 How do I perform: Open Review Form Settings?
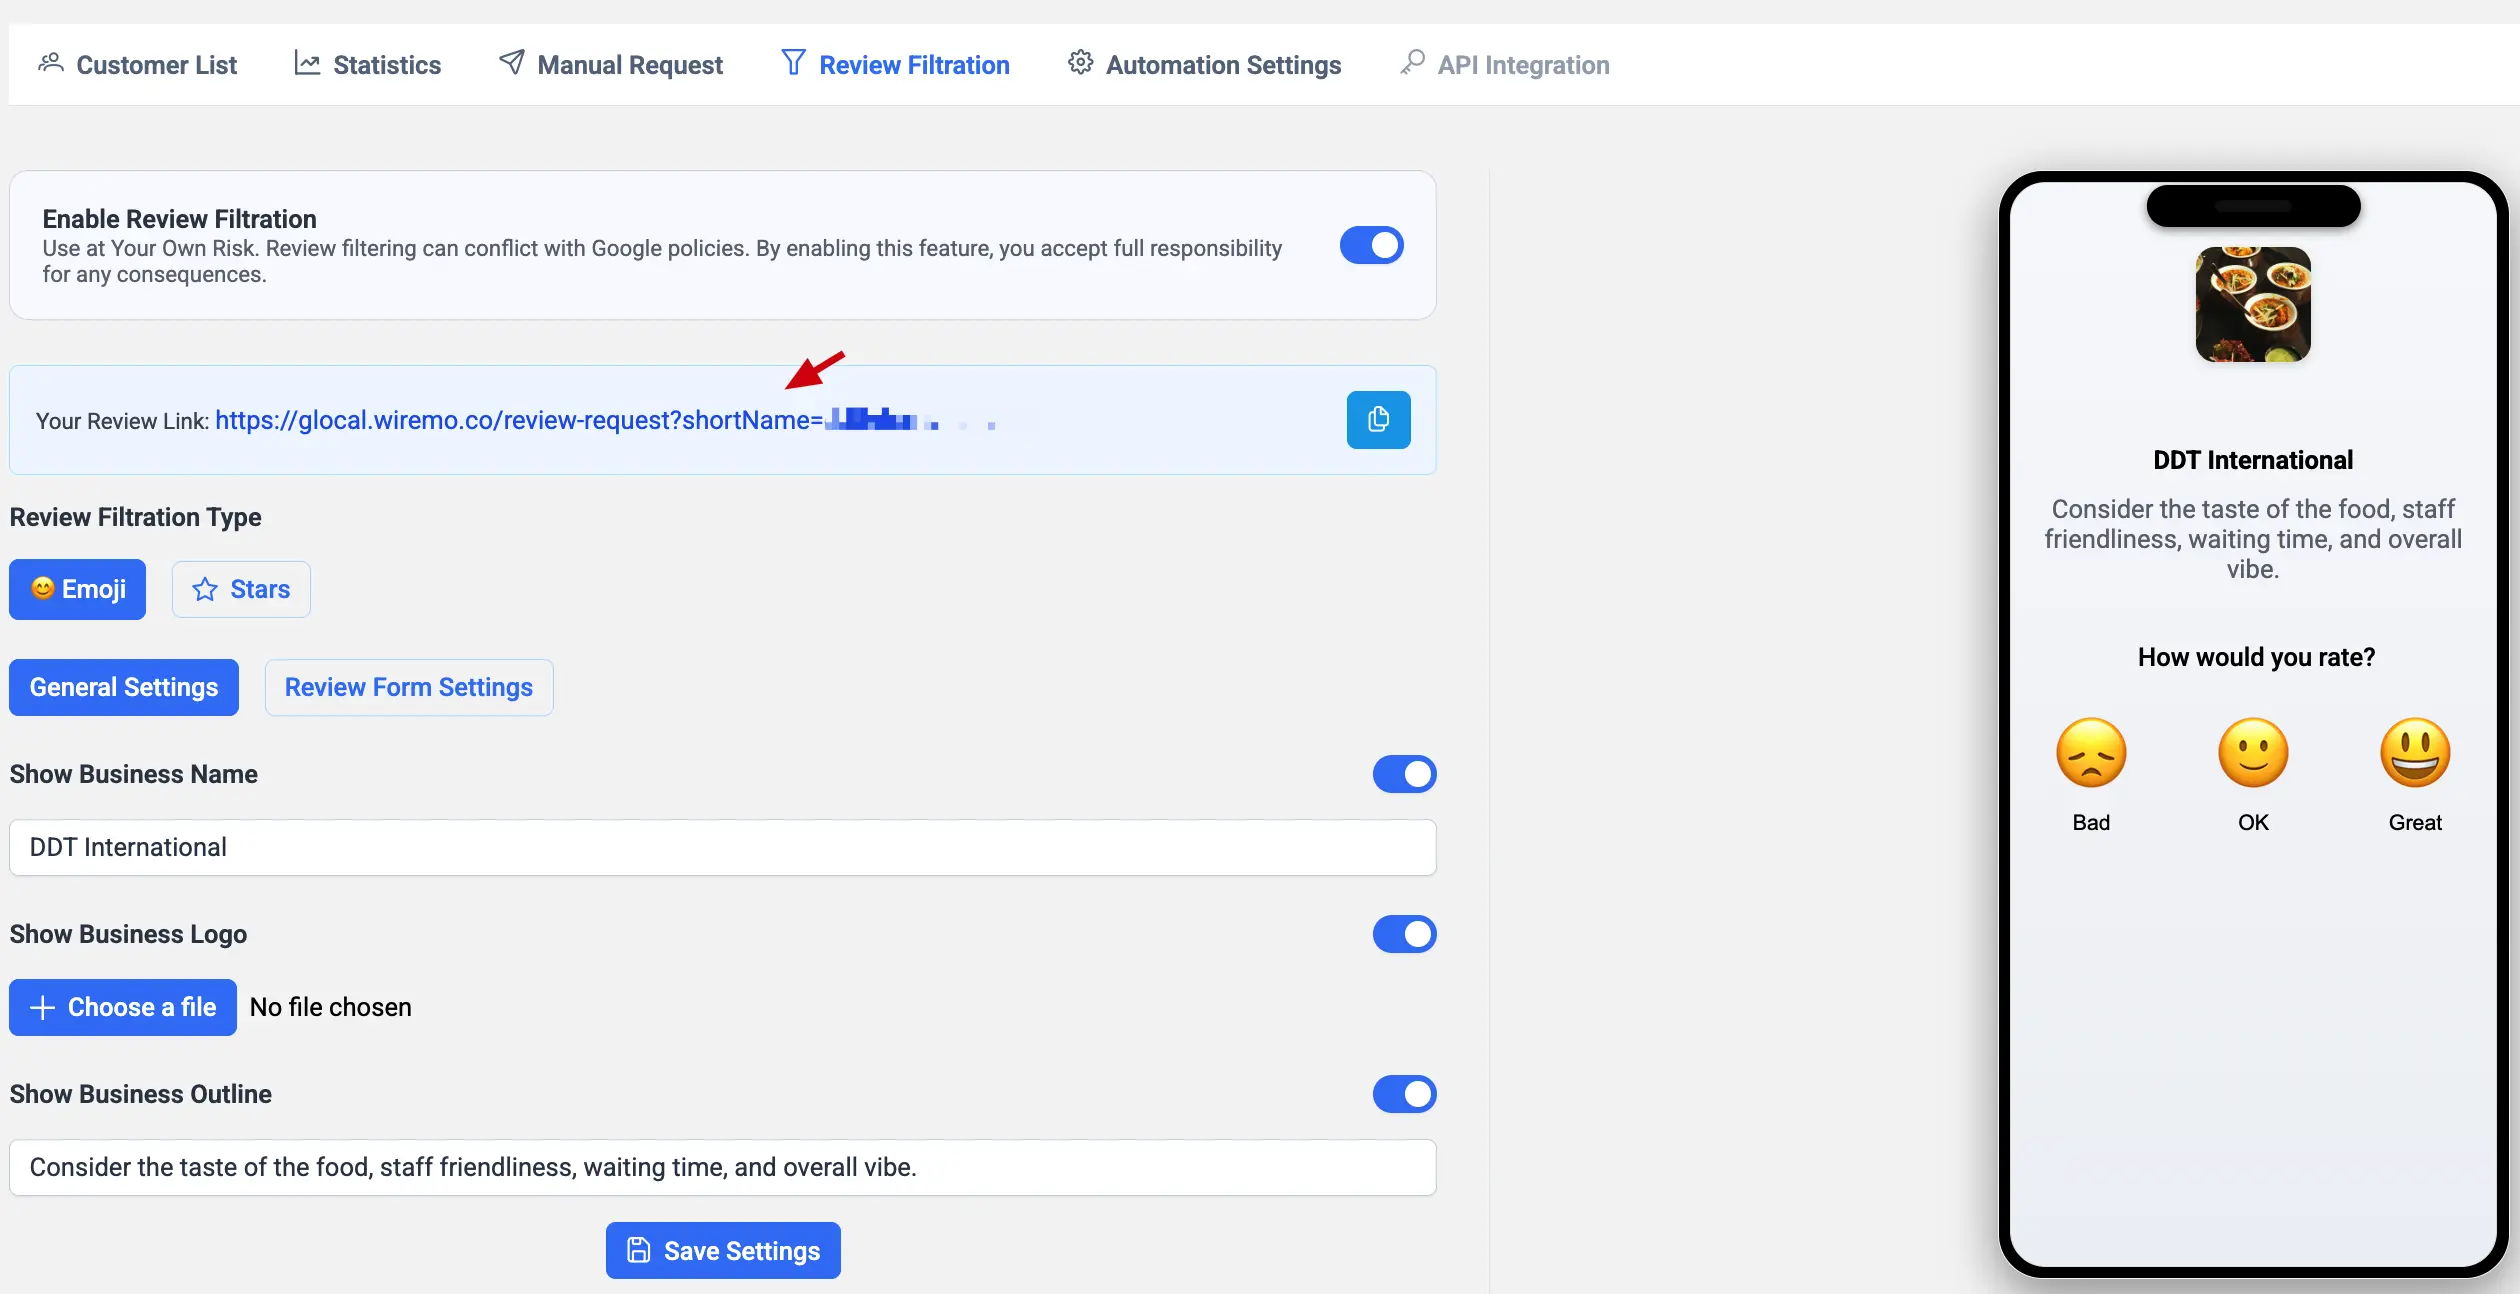pos(408,687)
